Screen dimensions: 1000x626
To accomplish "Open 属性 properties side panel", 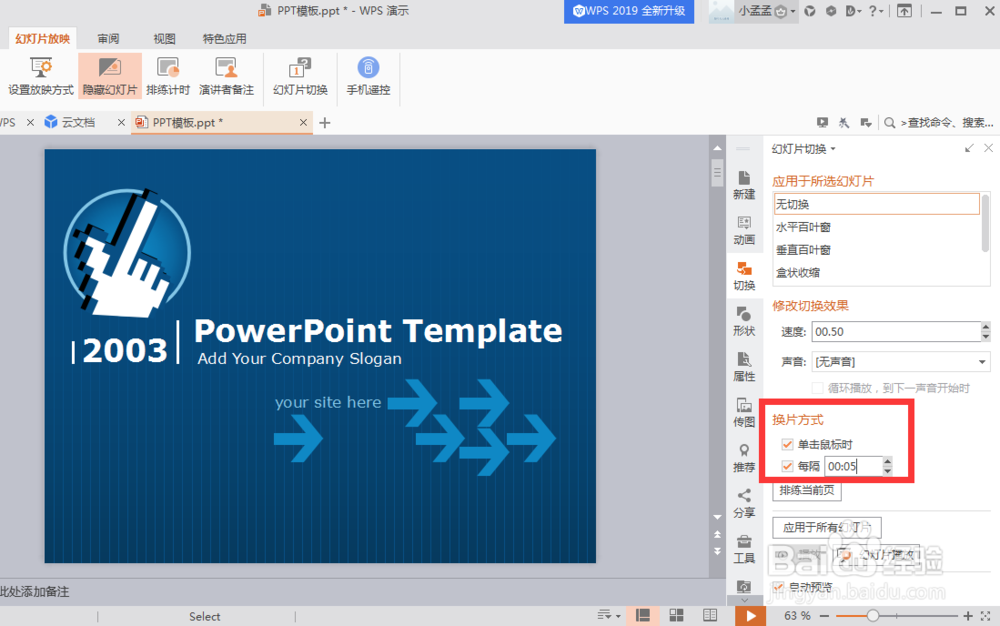I will point(744,367).
